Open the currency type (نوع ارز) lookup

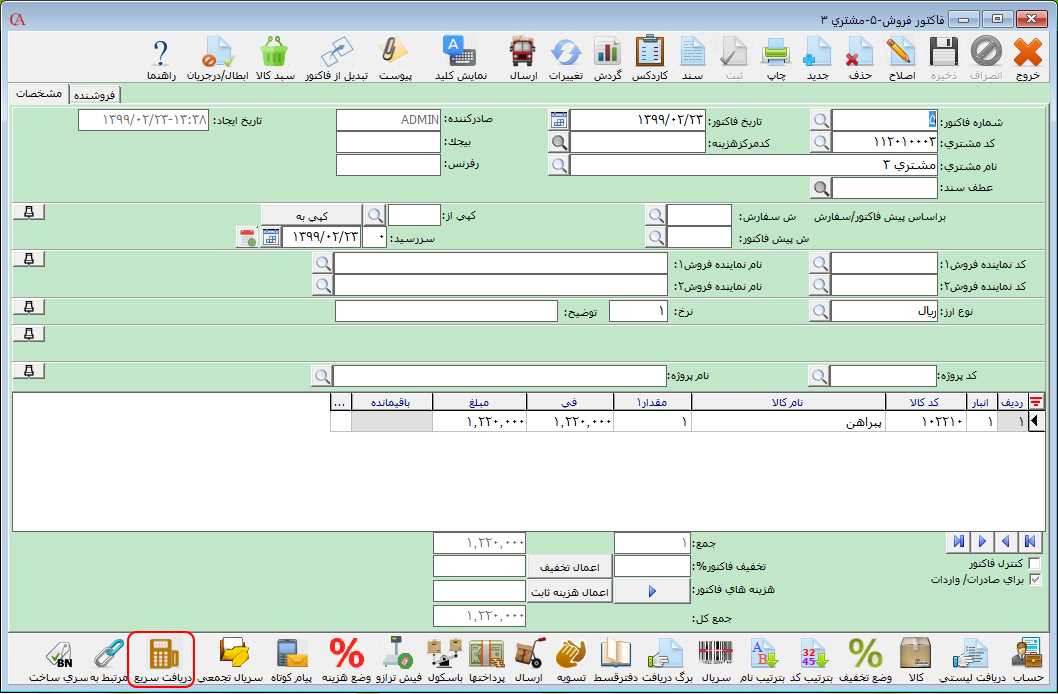tap(820, 311)
